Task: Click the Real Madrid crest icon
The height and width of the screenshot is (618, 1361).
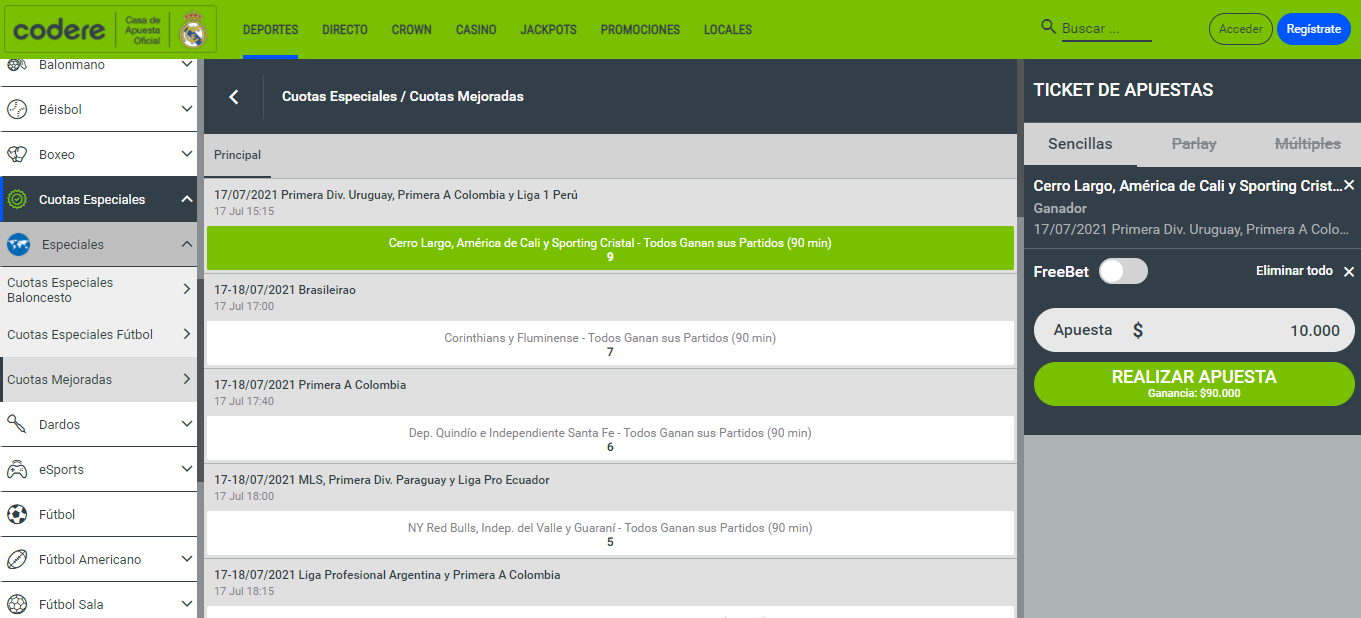Action: (192, 30)
